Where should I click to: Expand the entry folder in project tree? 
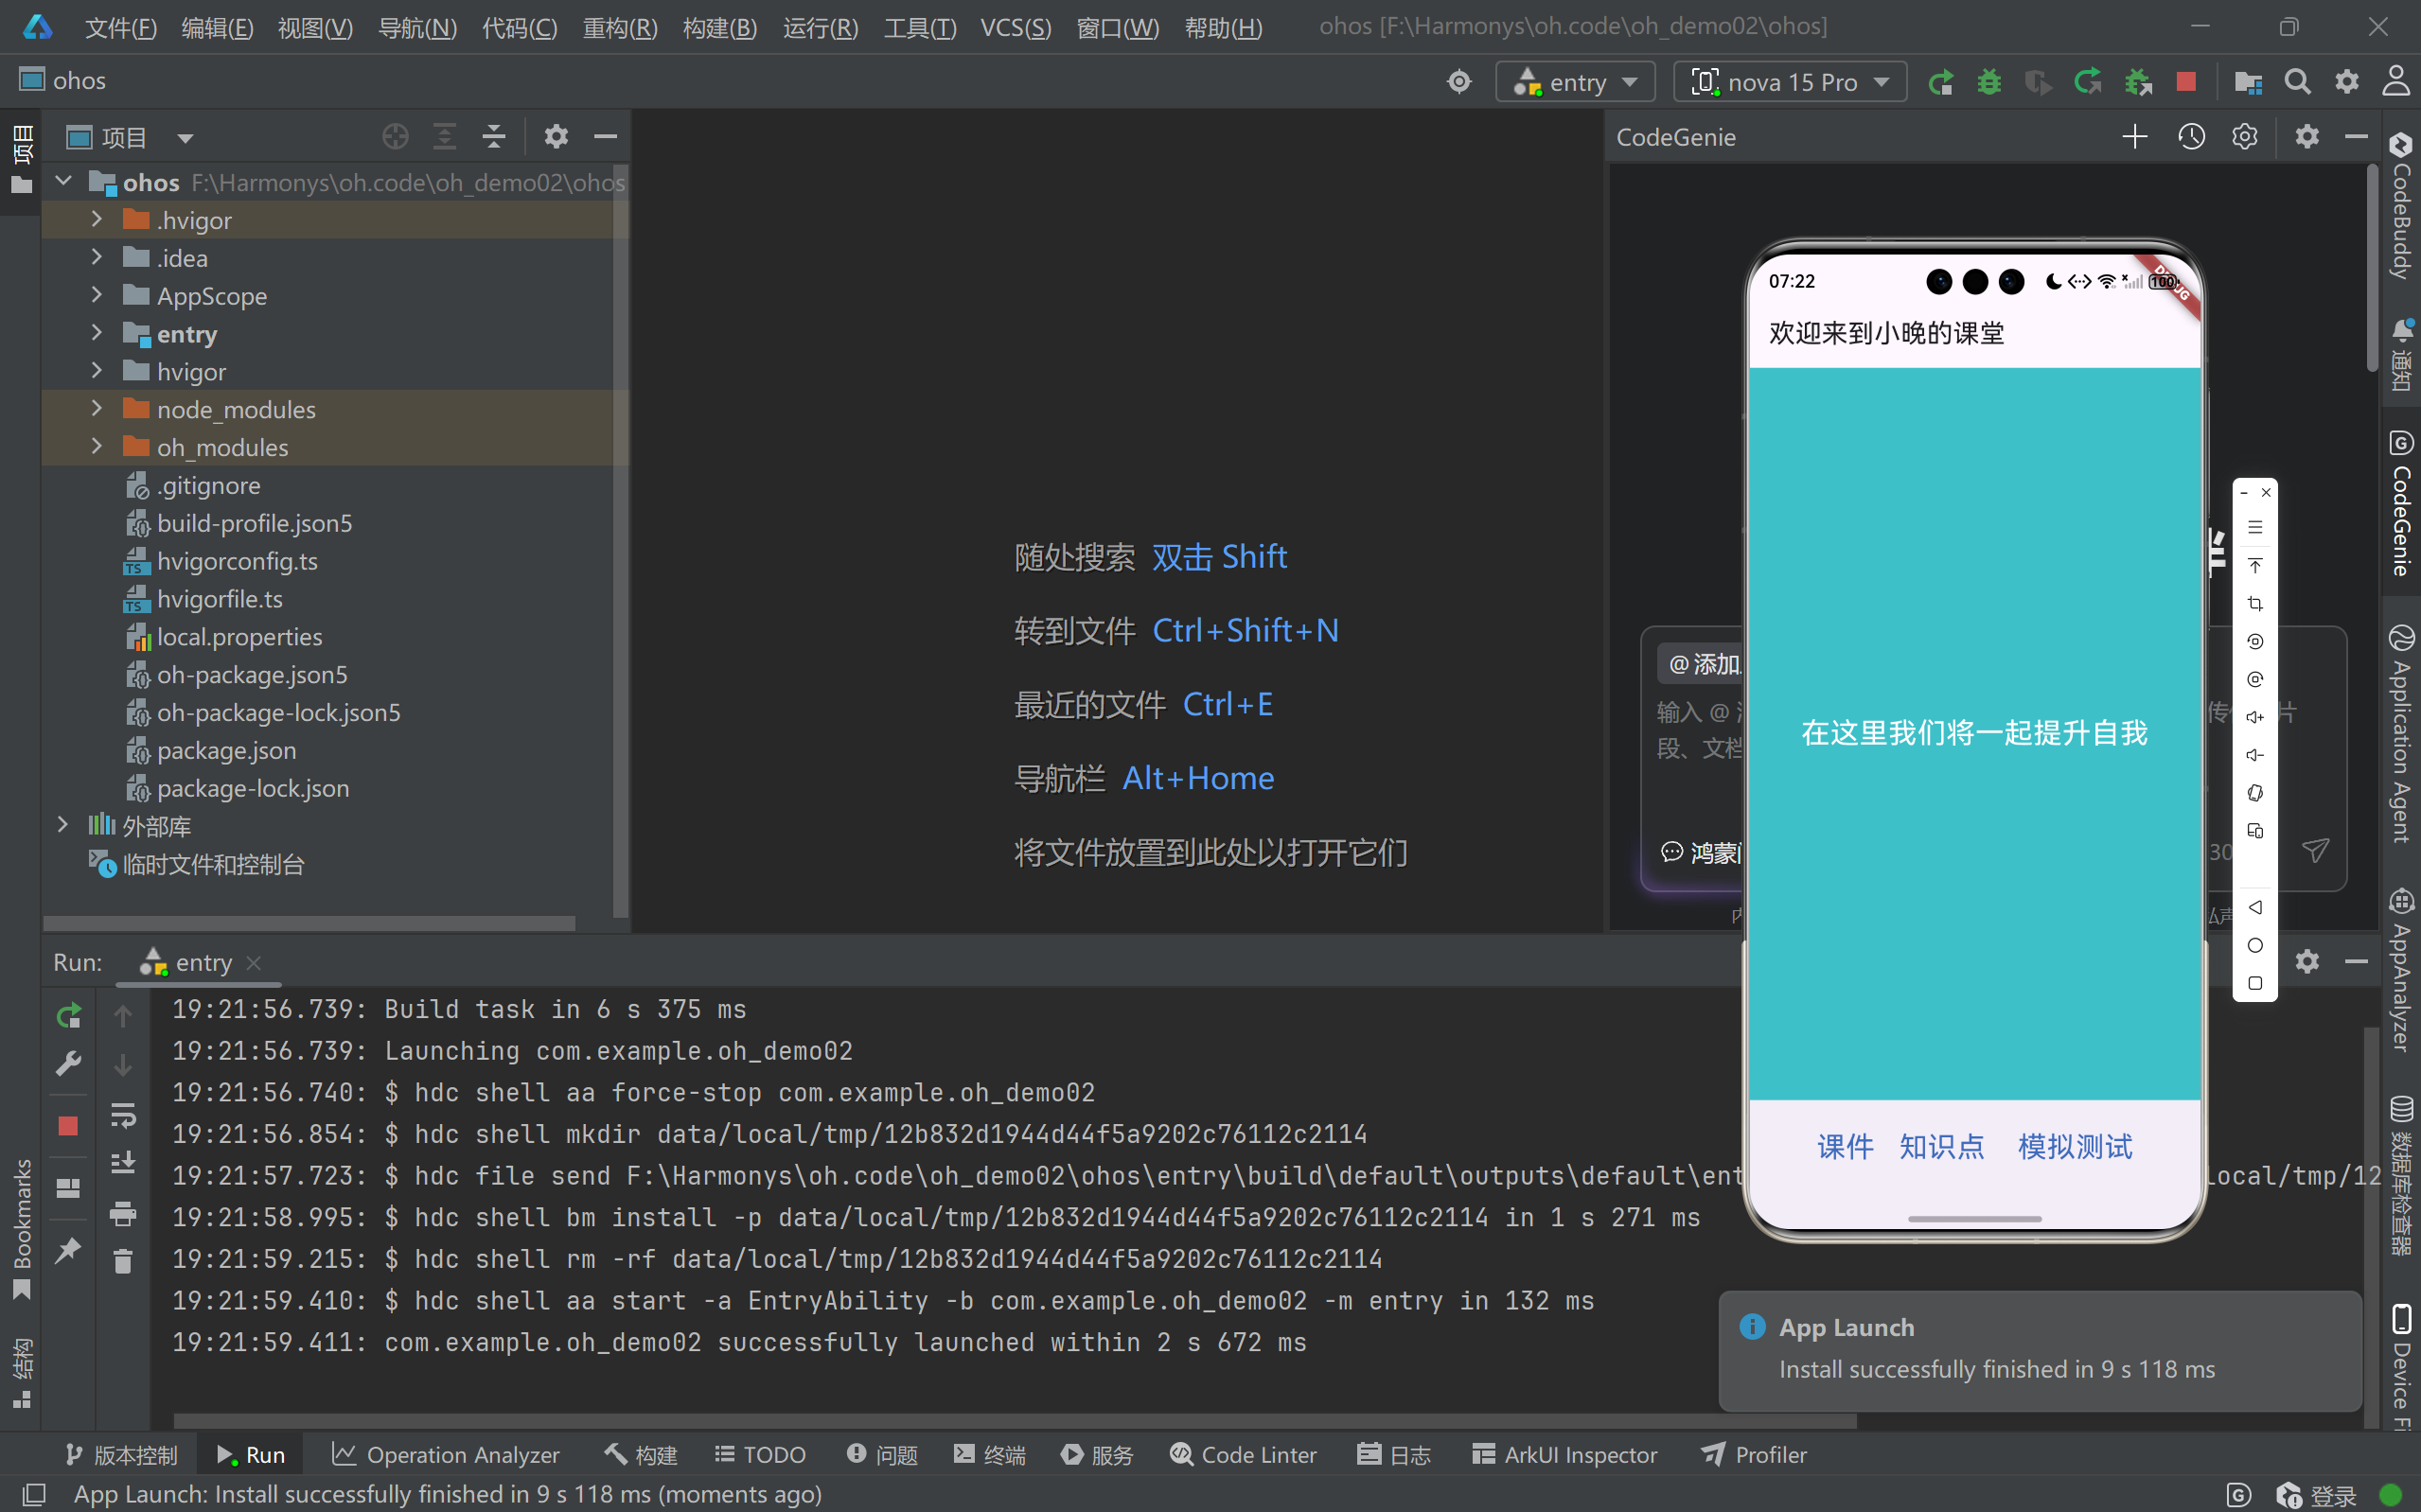point(96,333)
